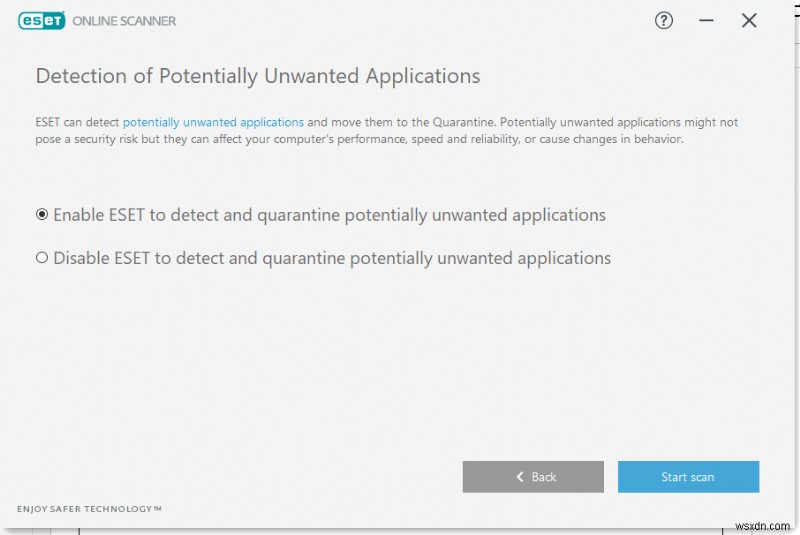This screenshot has height=535, width=800.
Task: Click the "Detection of Potentially Unwanted Applications" heading
Action: tap(258, 76)
